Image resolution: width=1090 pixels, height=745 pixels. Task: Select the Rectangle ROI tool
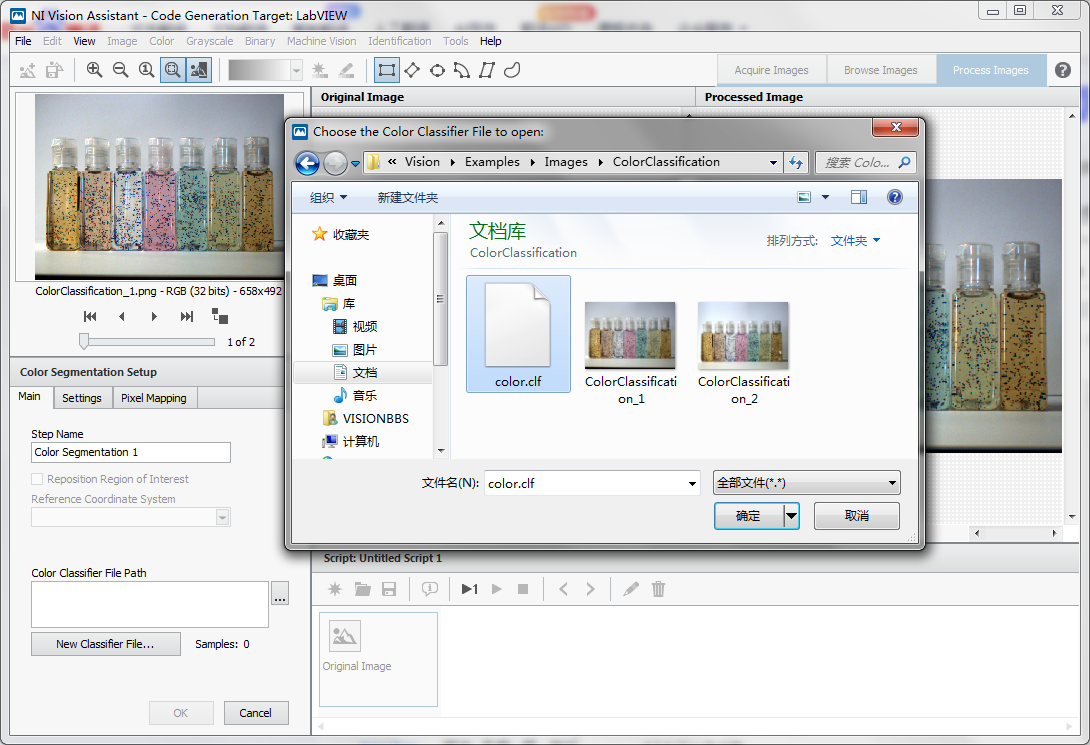tap(386, 70)
